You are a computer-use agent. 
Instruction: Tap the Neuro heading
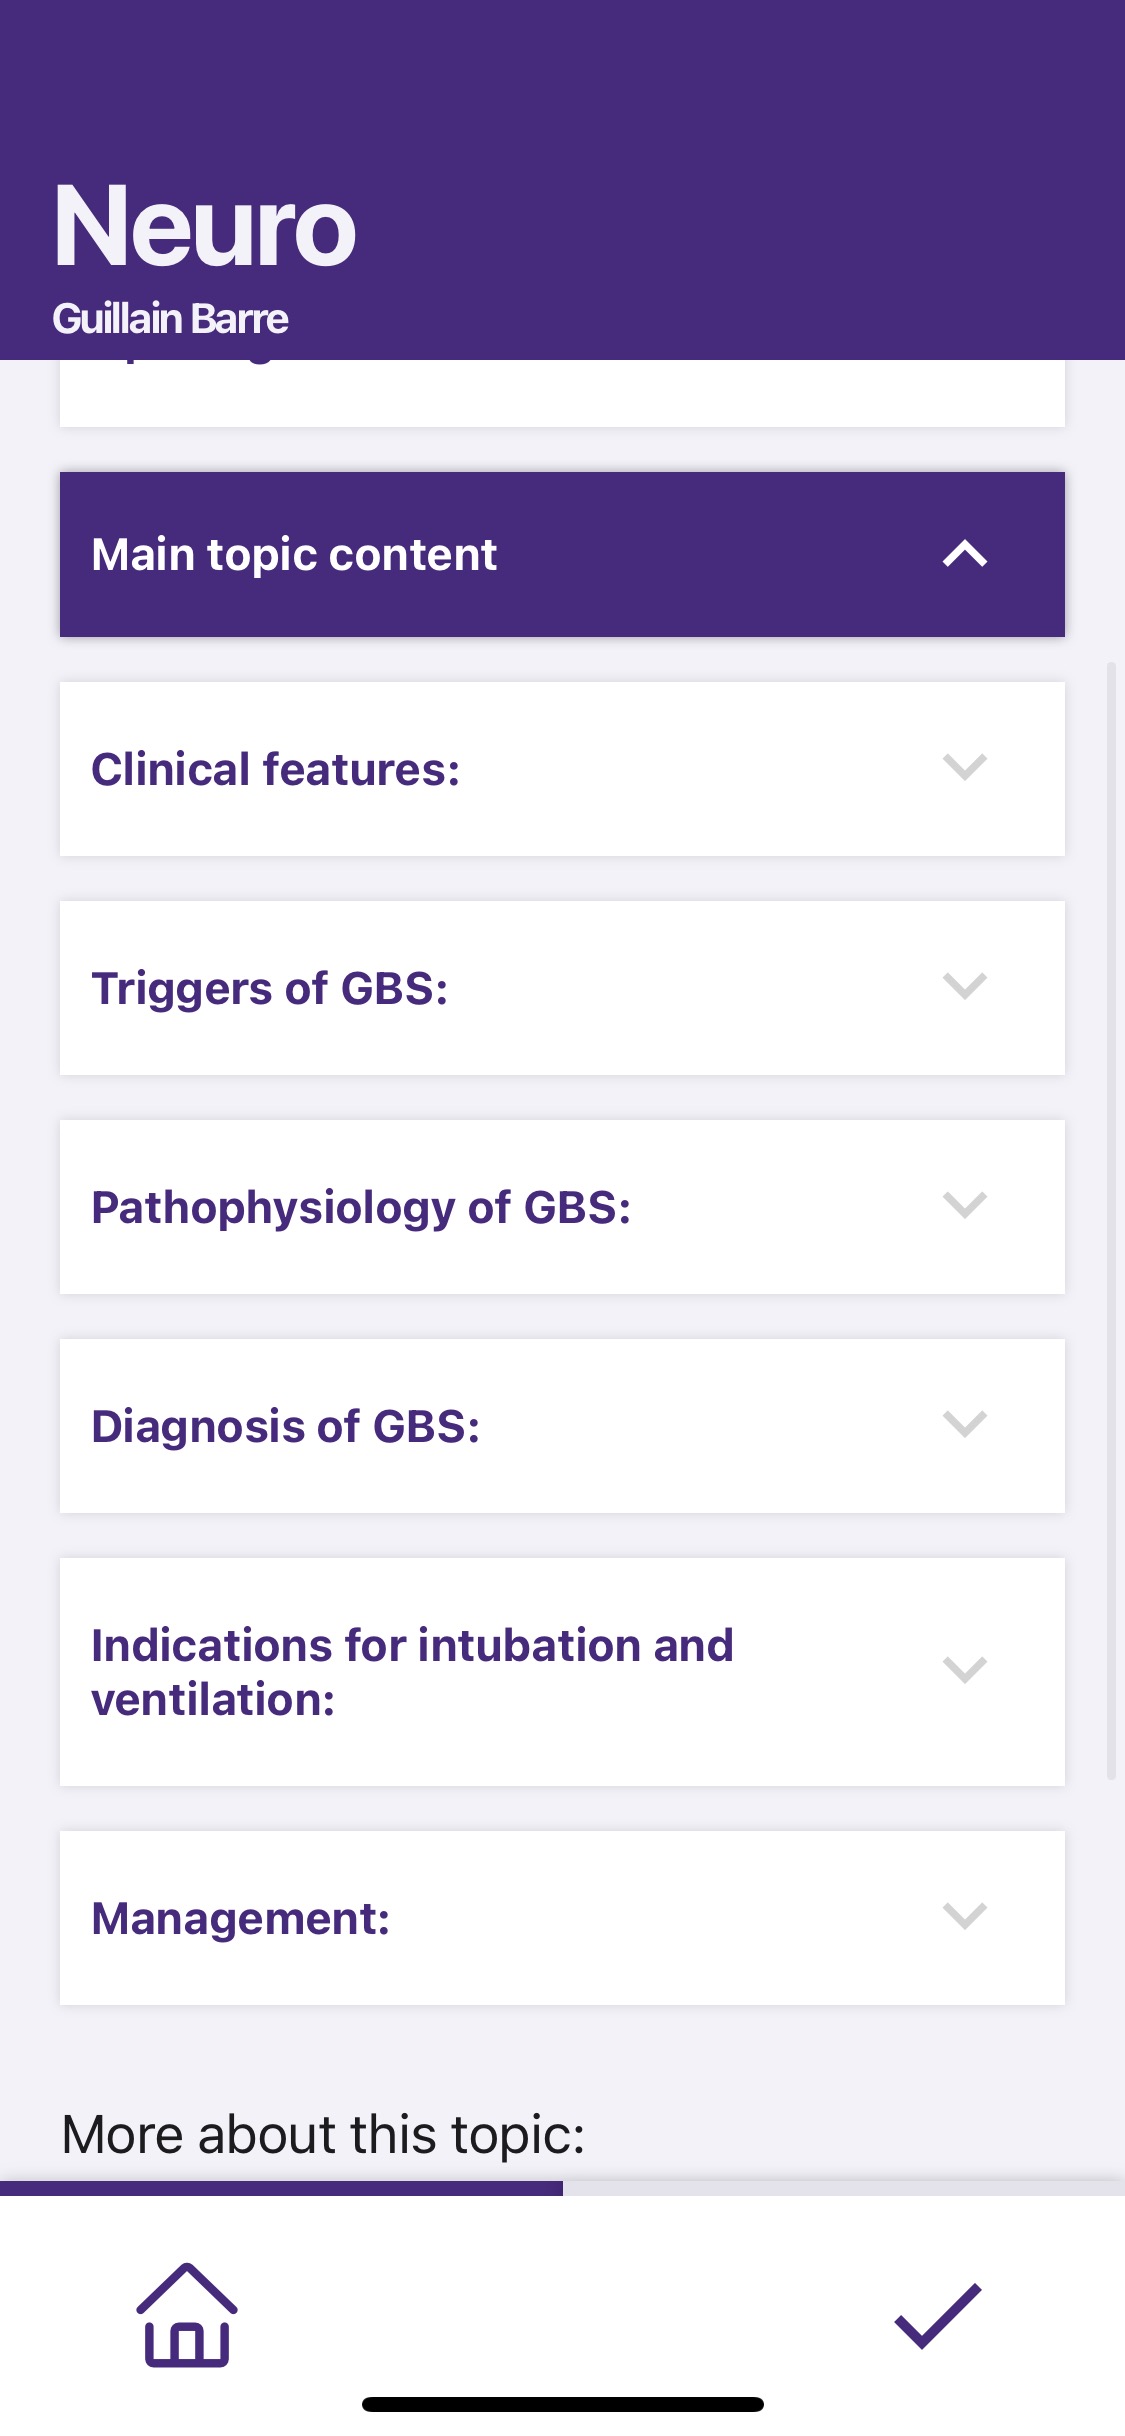pyautogui.click(x=205, y=227)
